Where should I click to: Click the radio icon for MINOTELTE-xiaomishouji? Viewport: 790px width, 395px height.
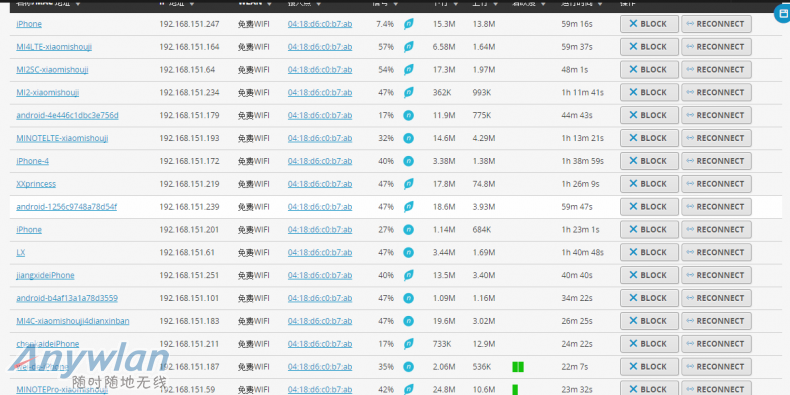(409, 138)
